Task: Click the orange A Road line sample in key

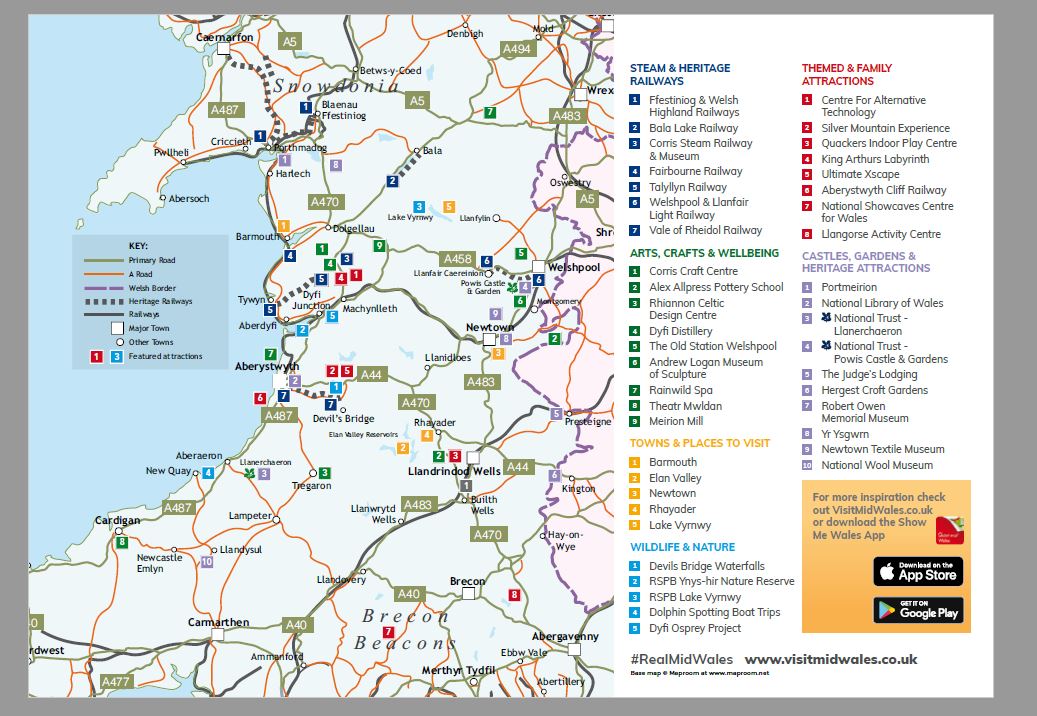Action: click(x=104, y=274)
